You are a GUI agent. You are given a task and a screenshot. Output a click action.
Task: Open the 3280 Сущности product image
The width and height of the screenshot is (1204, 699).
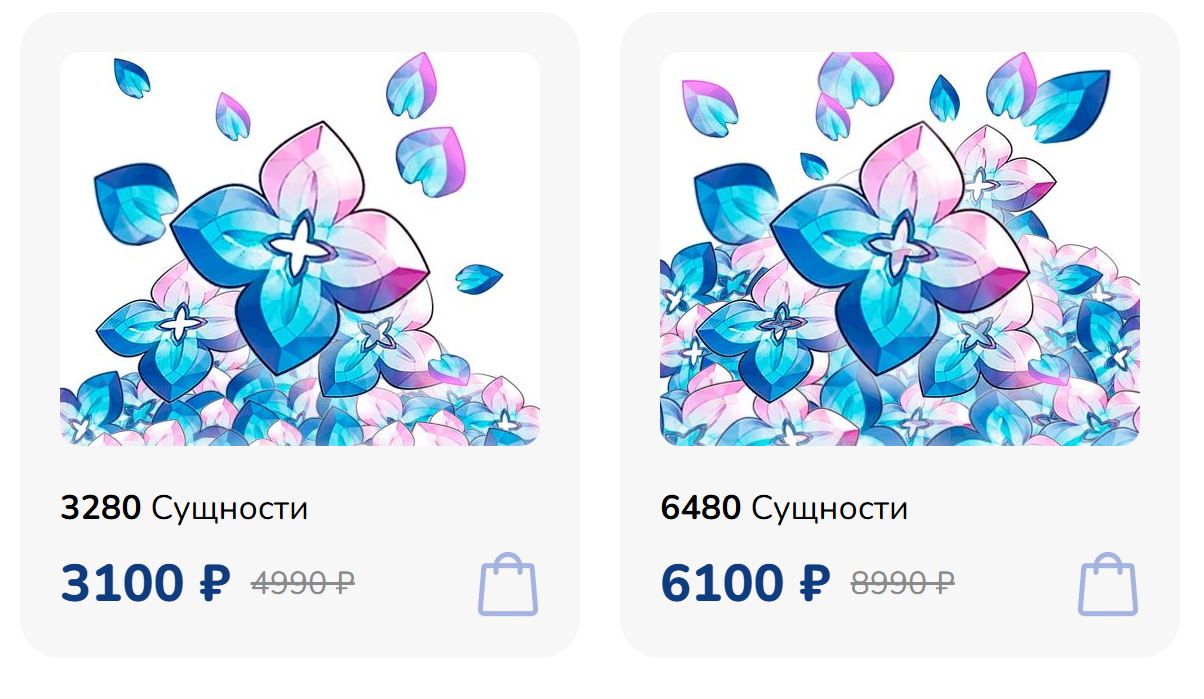pyautogui.click(x=300, y=249)
